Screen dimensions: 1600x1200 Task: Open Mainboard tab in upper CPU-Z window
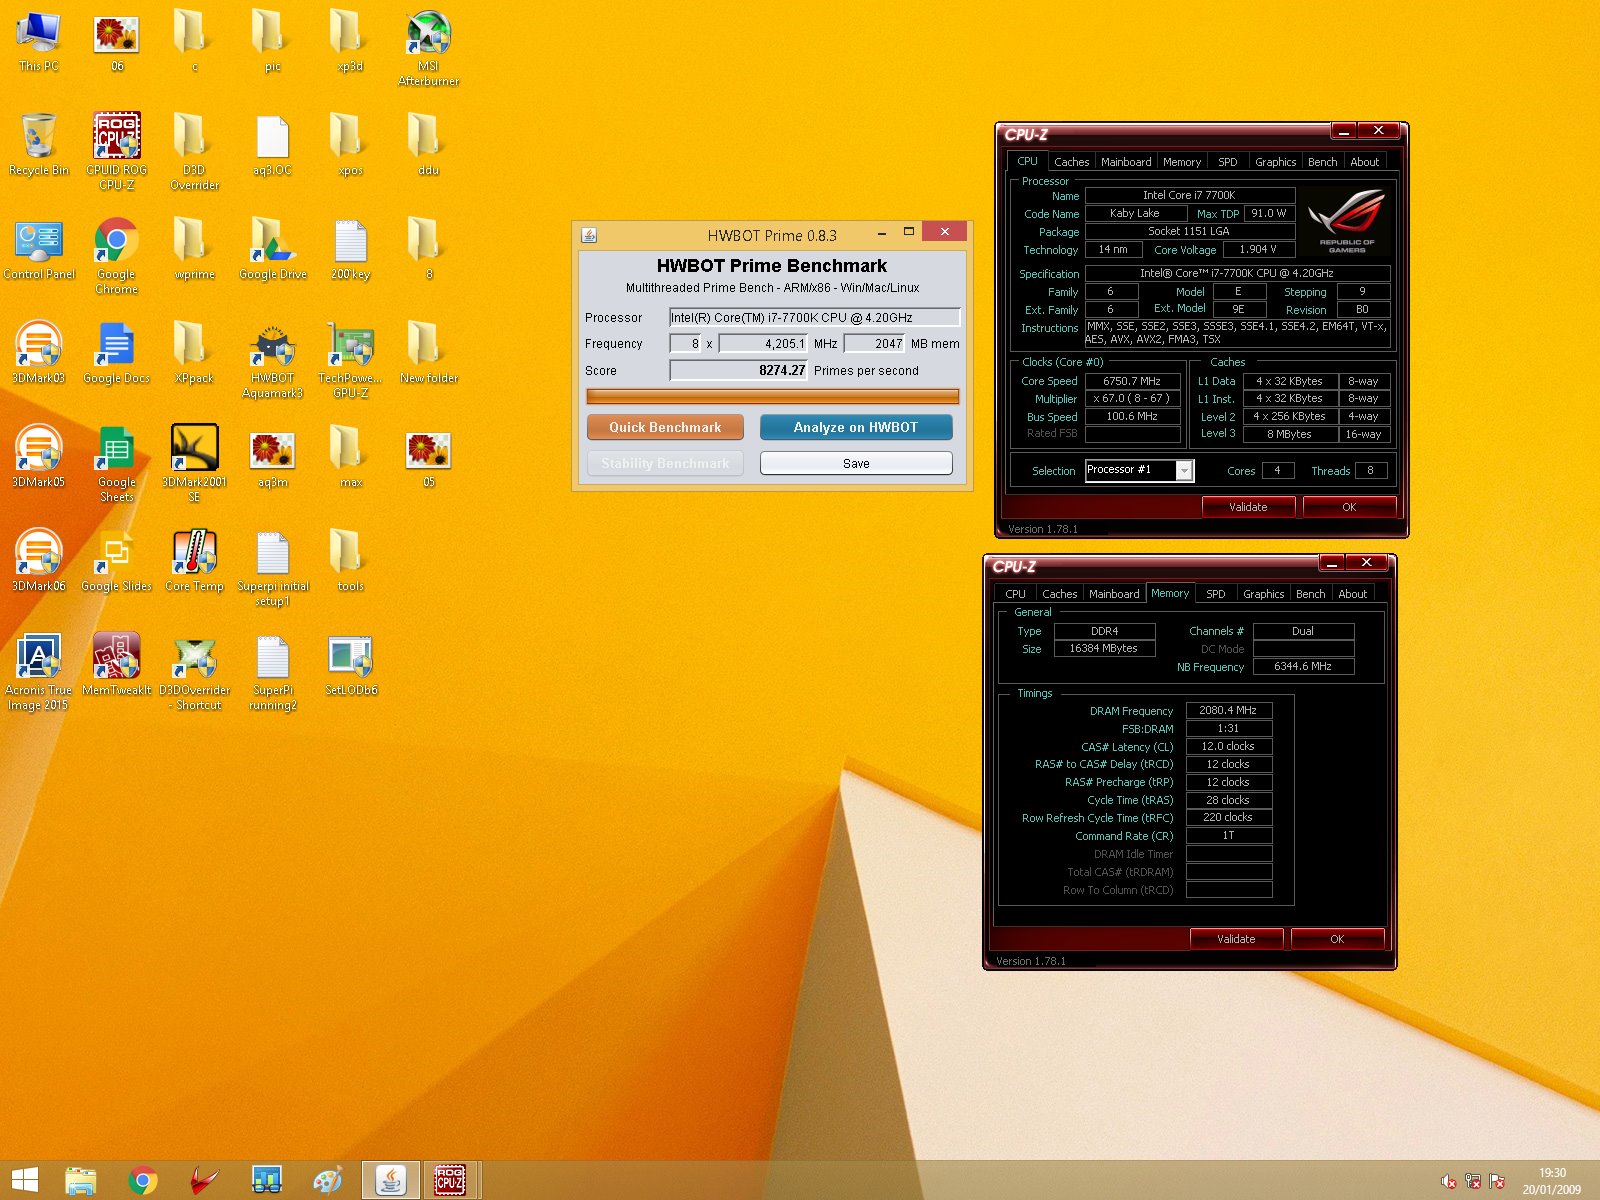1126,161
